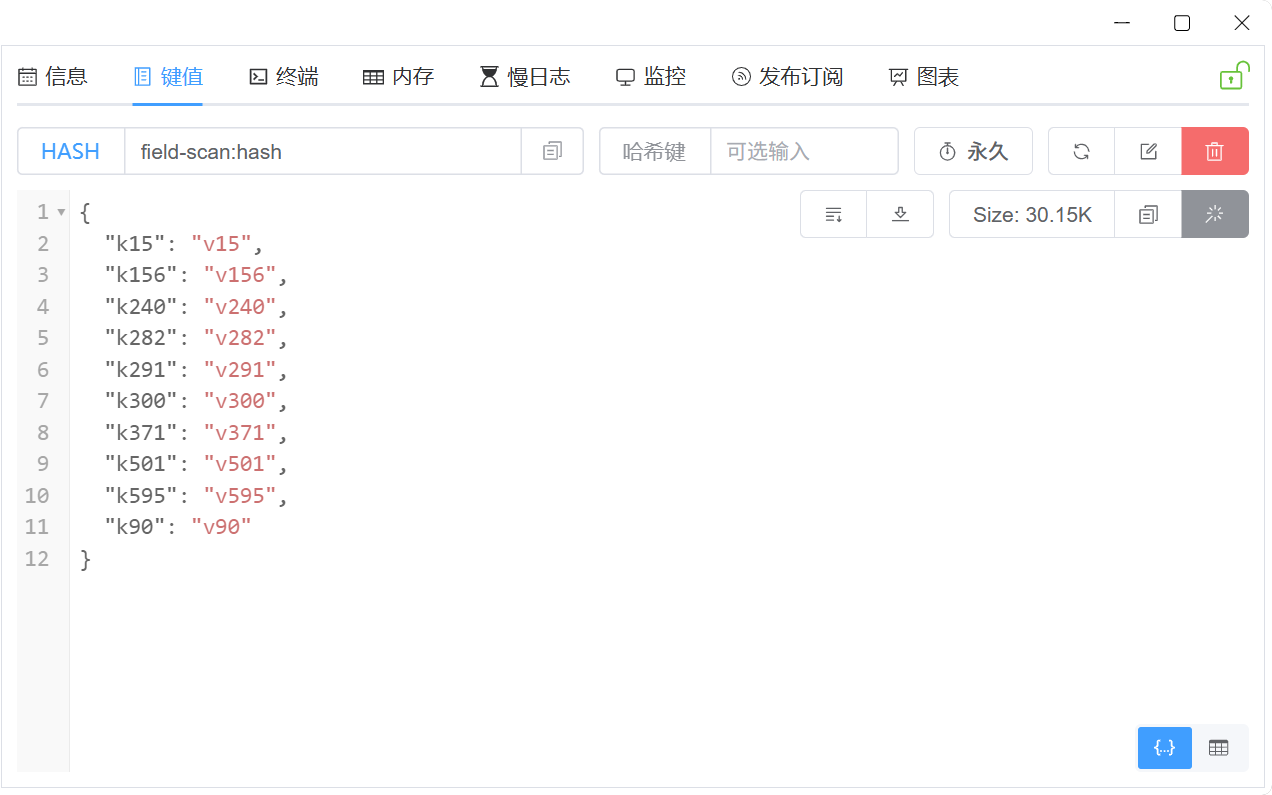
Task: Switch to table view mode
Action: (1218, 748)
